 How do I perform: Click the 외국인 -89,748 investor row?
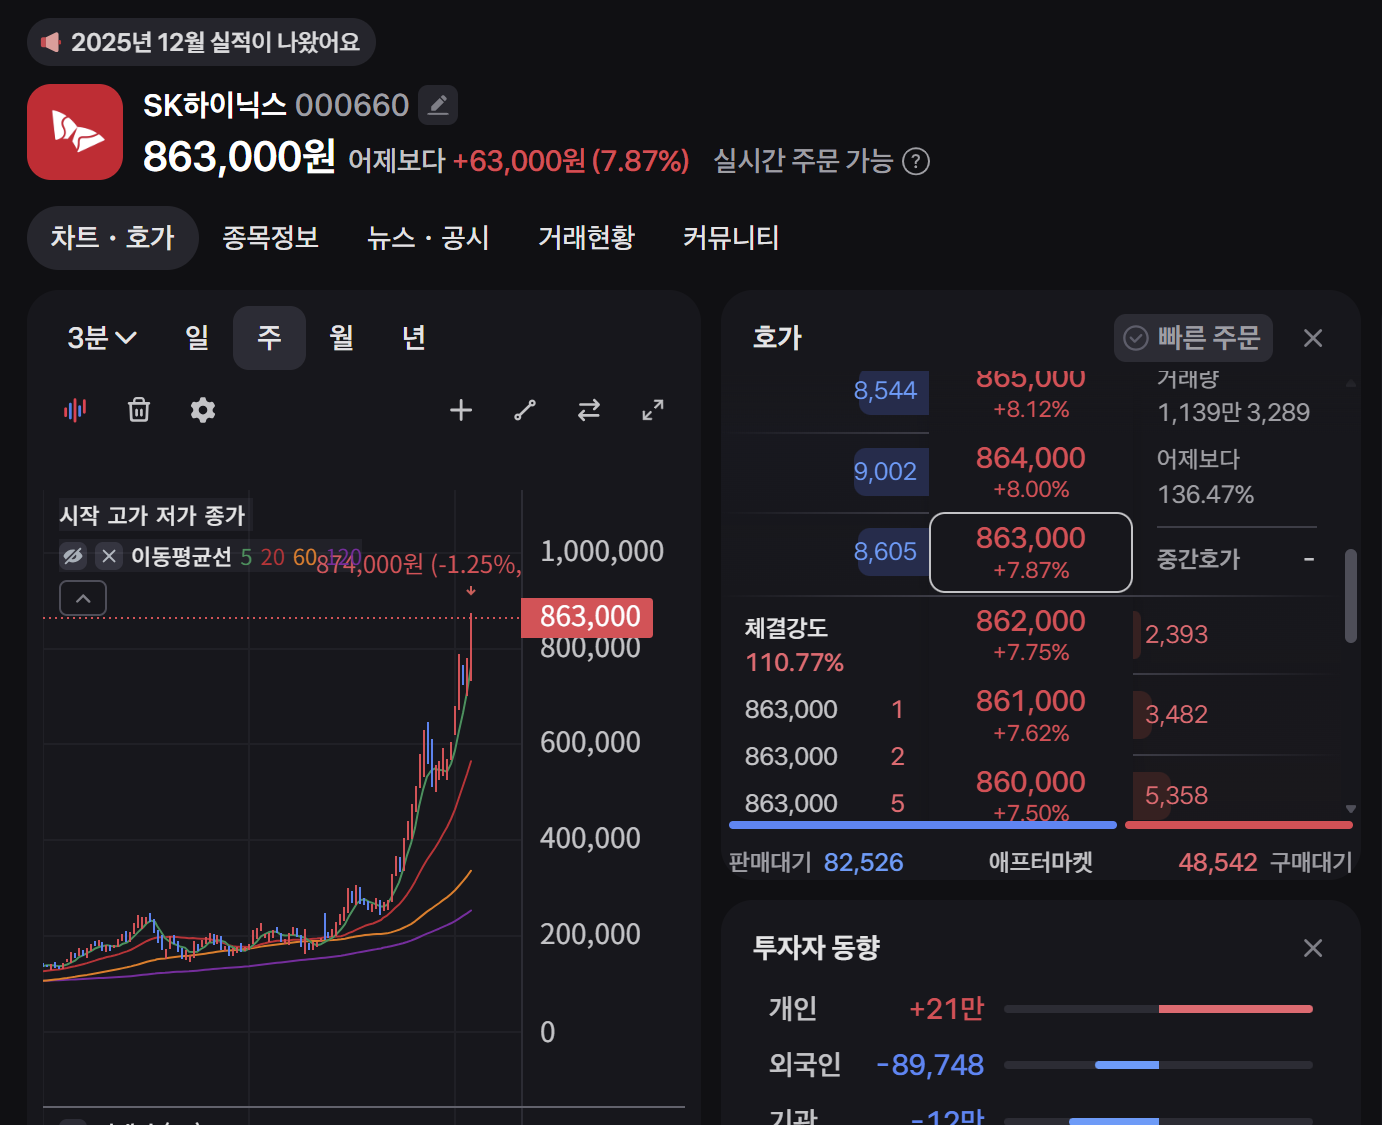[1040, 1065]
